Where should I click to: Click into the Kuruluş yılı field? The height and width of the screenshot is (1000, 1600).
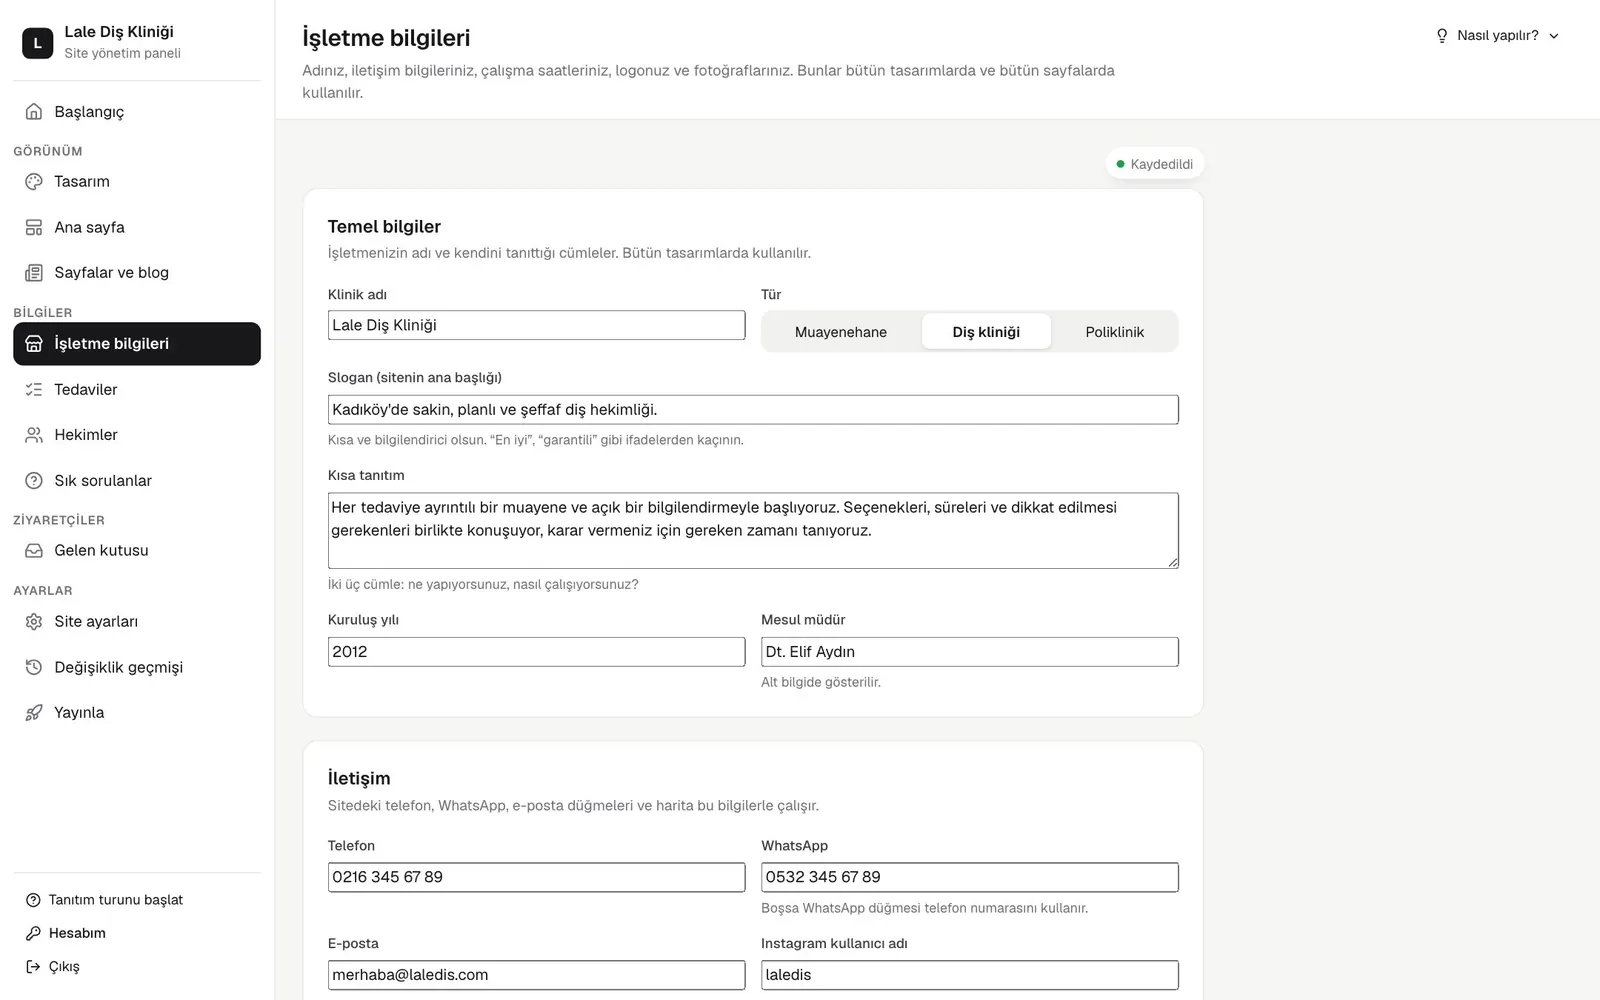pyautogui.click(x=536, y=651)
